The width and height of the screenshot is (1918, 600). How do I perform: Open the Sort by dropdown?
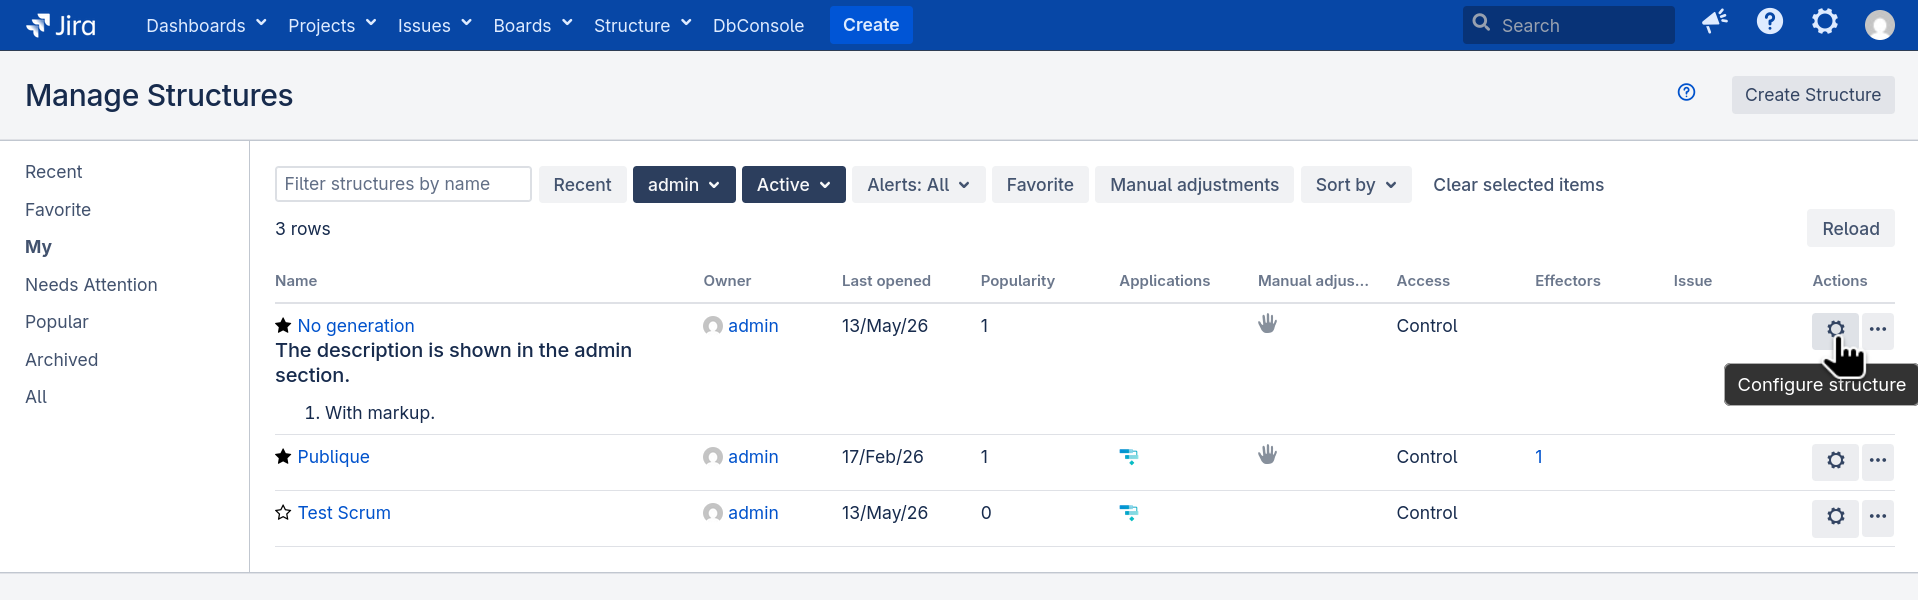(x=1356, y=185)
